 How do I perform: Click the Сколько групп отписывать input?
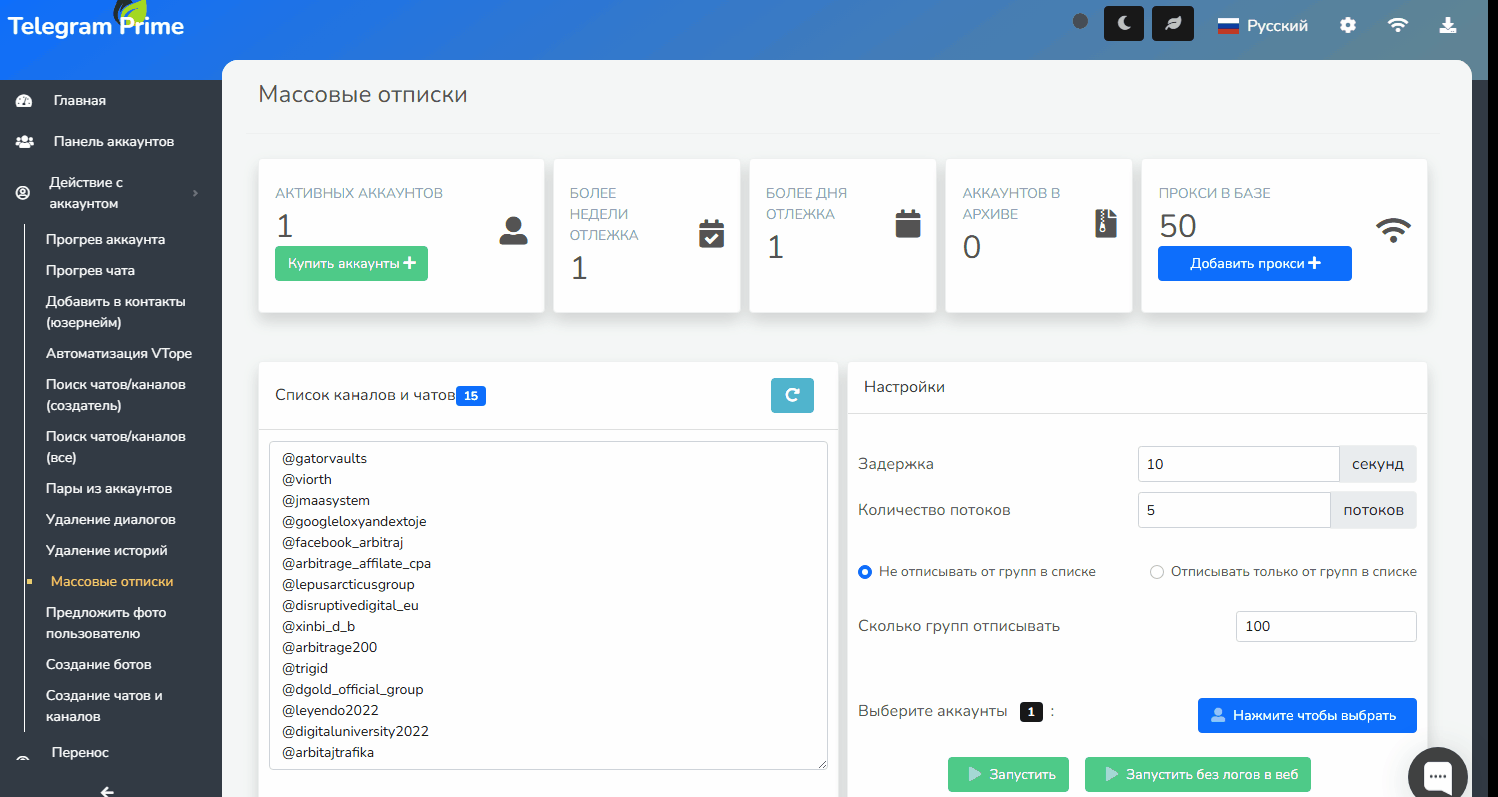pos(1326,626)
